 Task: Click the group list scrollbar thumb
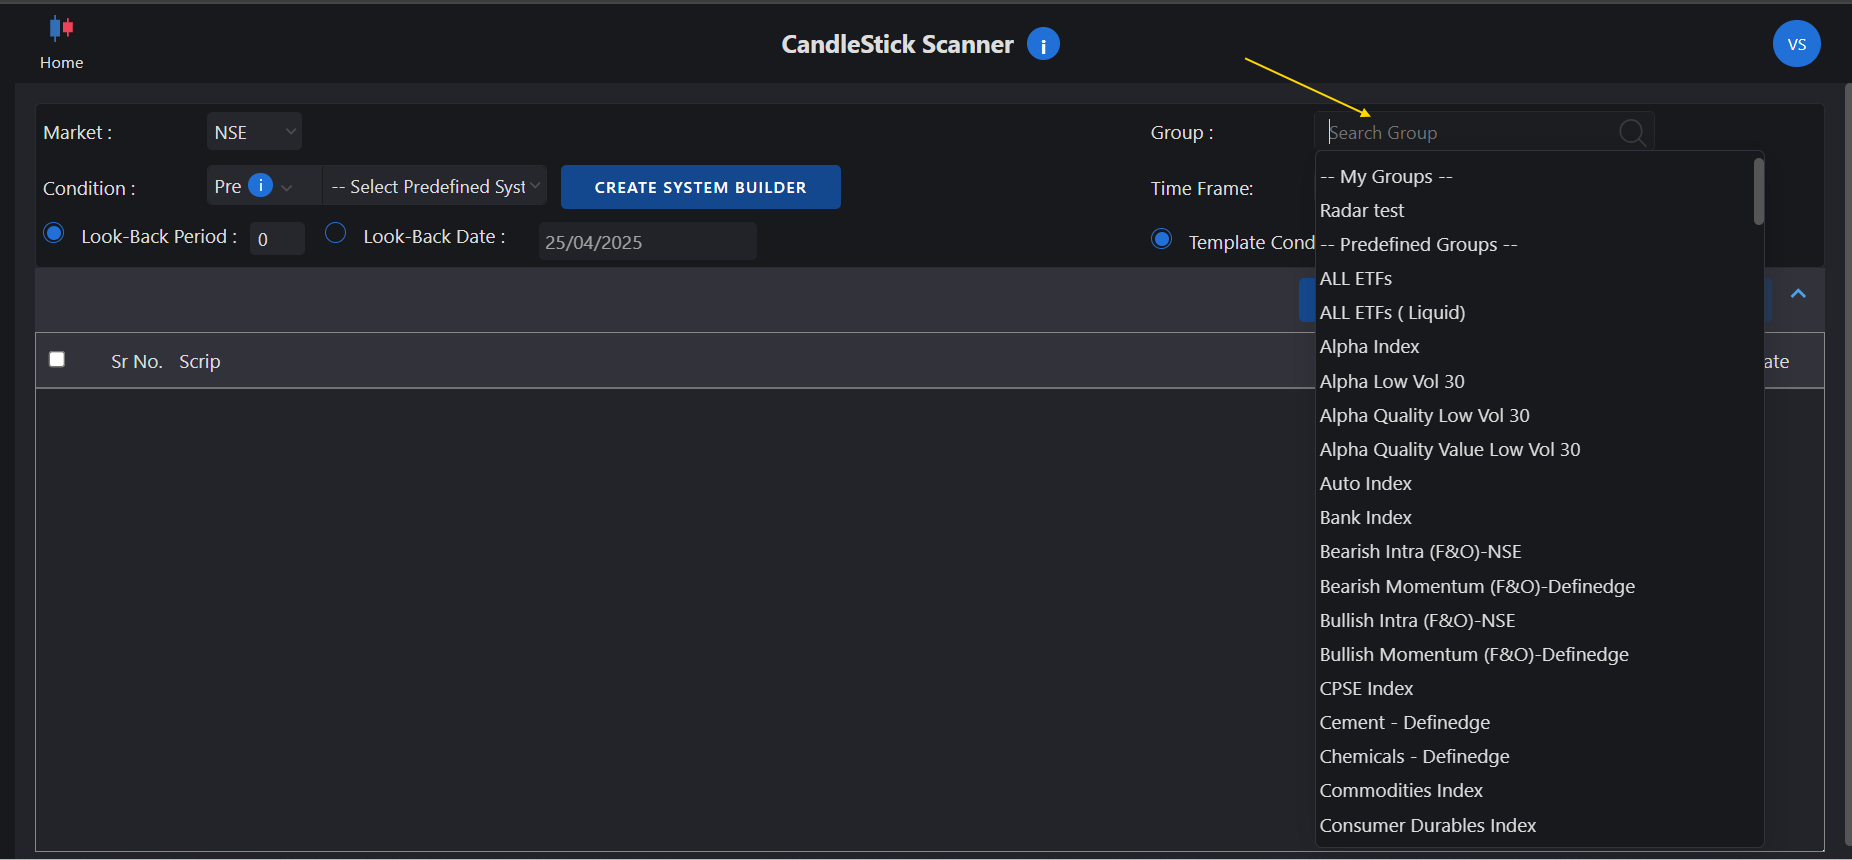[1758, 192]
